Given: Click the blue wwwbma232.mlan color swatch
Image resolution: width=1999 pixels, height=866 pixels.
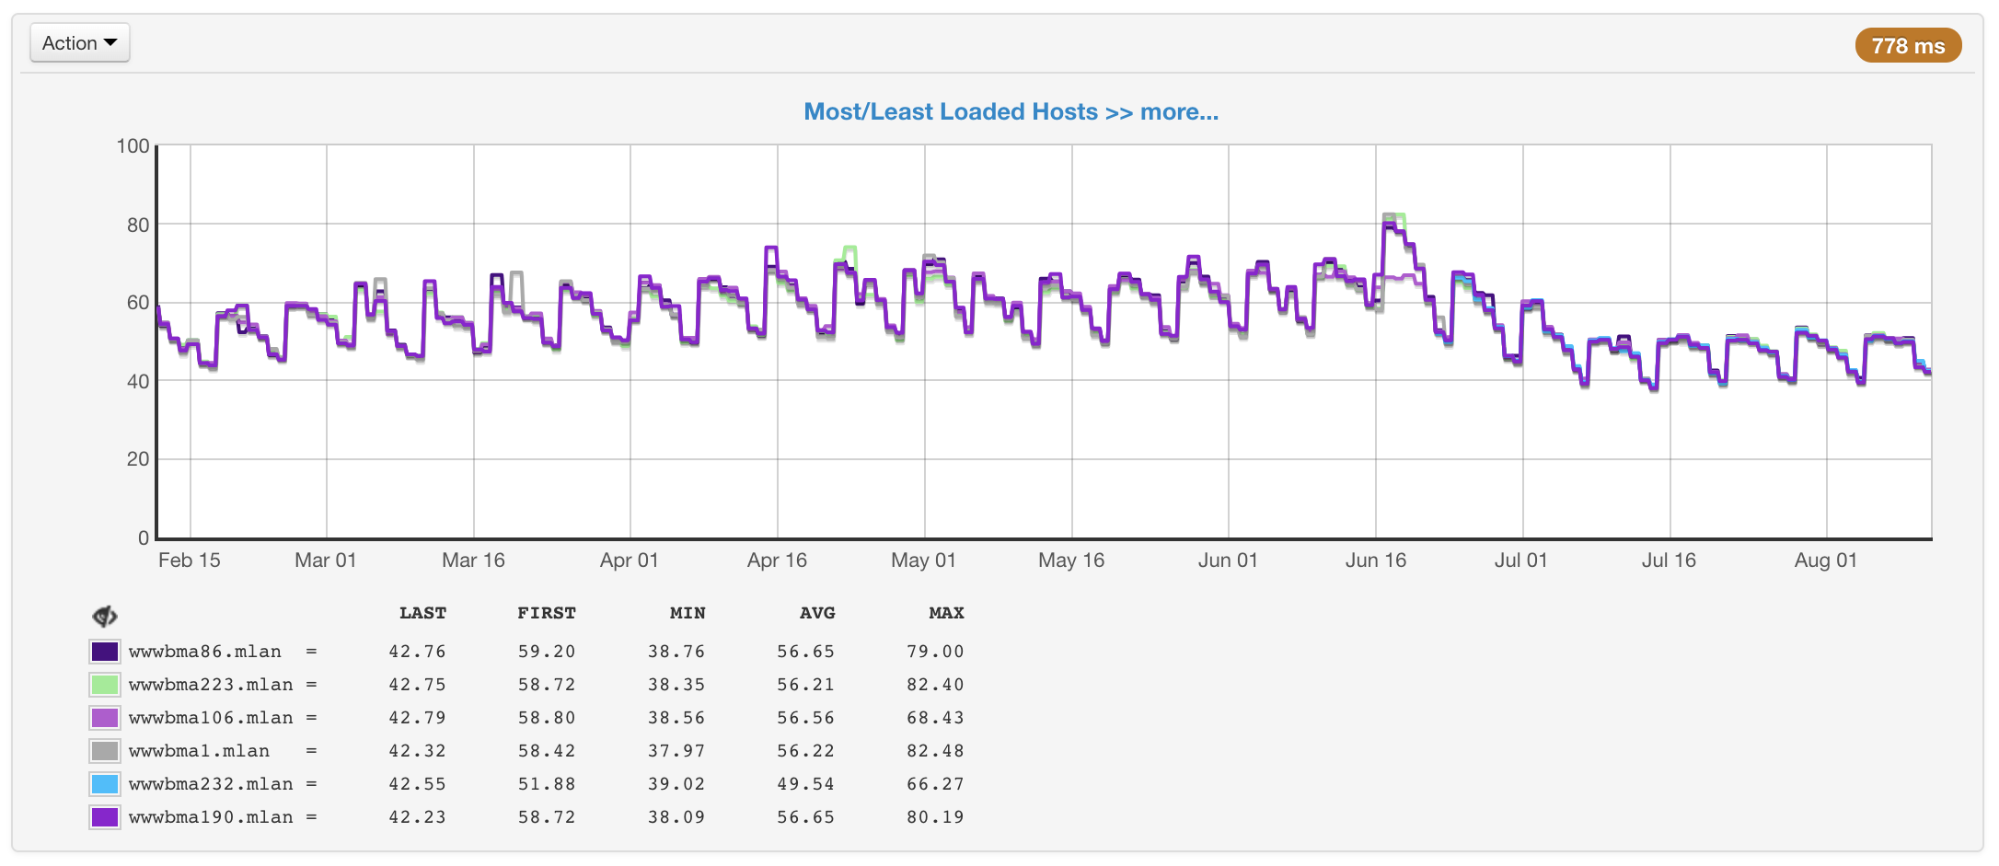Looking at the screenshot, I should coord(105,784).
